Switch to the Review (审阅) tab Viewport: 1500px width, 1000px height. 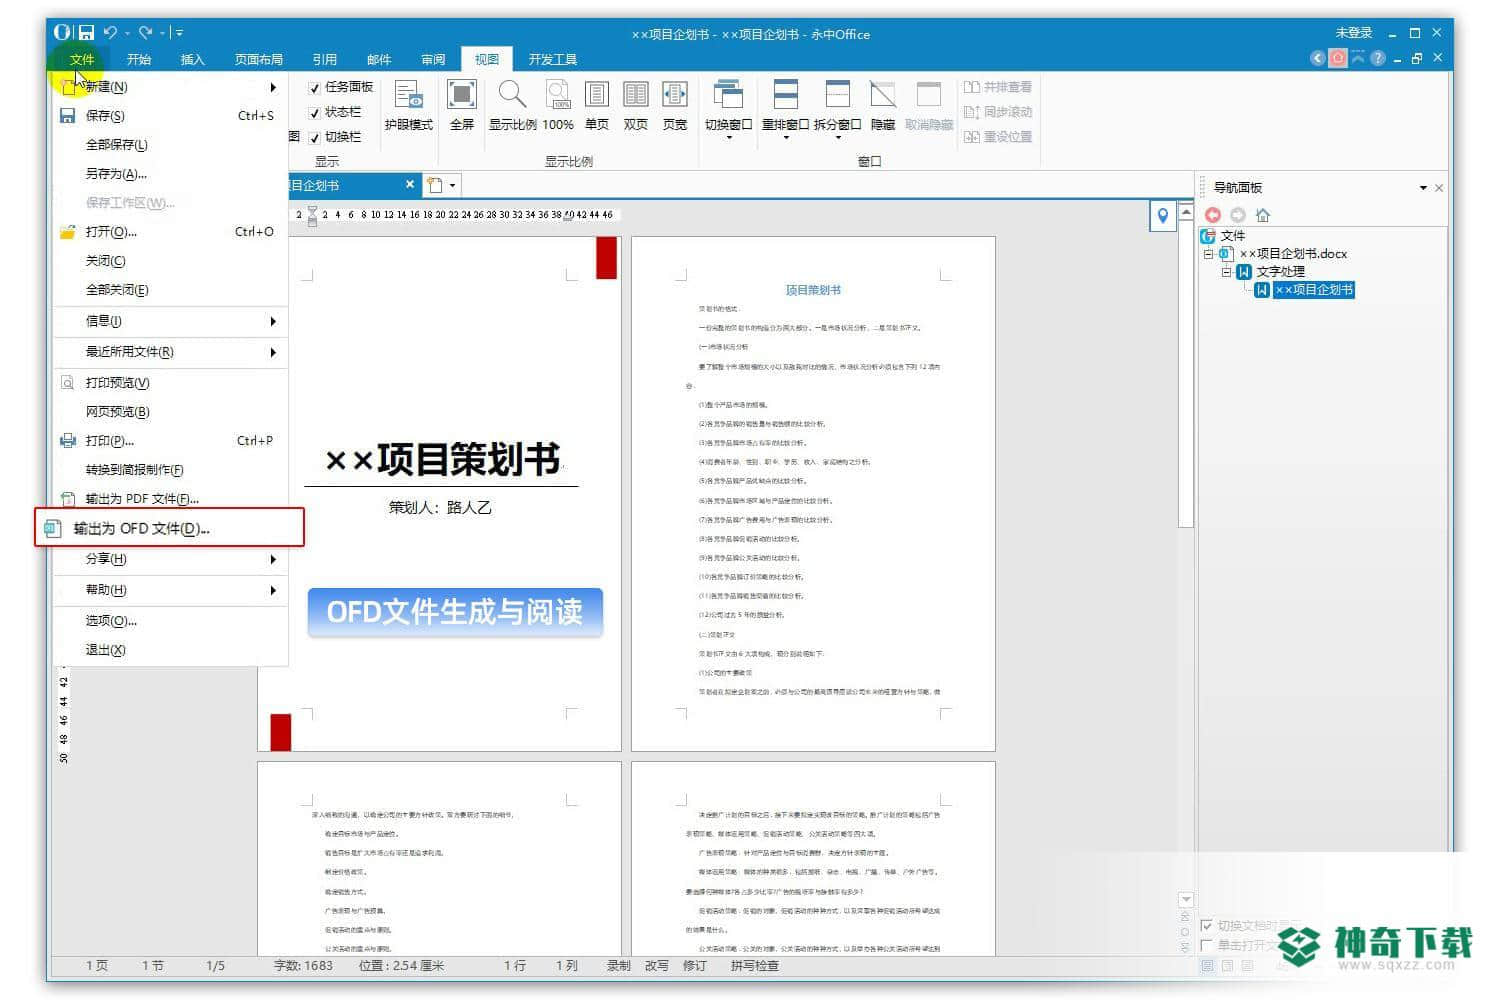[x=433, y=59]
